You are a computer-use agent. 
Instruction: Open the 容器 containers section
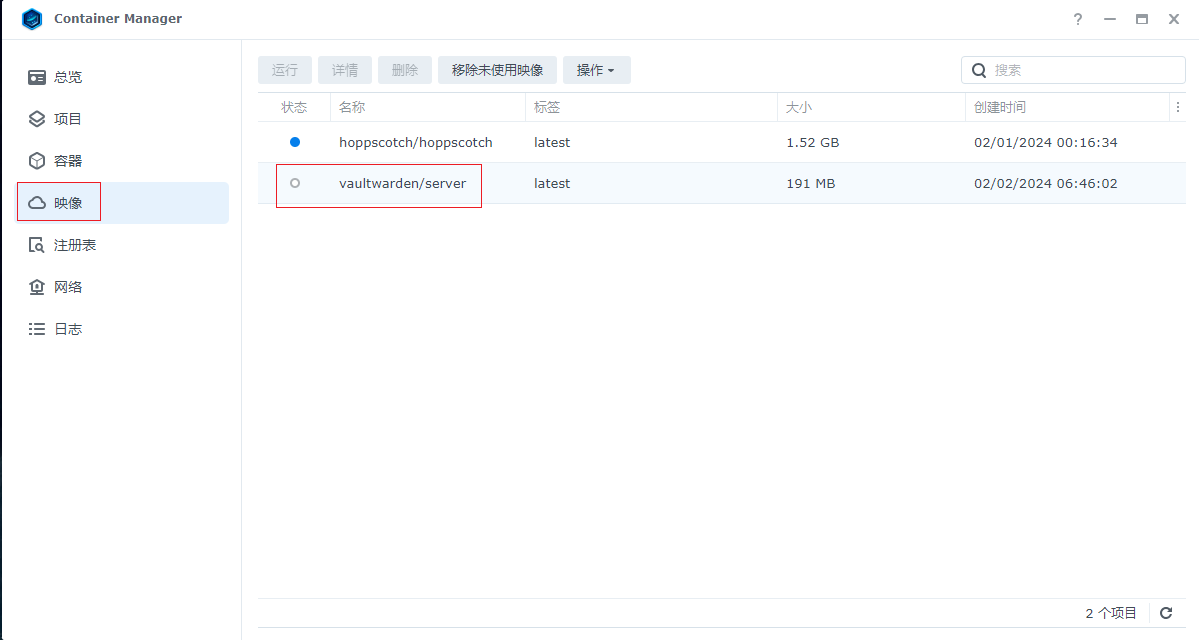click(122, 161)
